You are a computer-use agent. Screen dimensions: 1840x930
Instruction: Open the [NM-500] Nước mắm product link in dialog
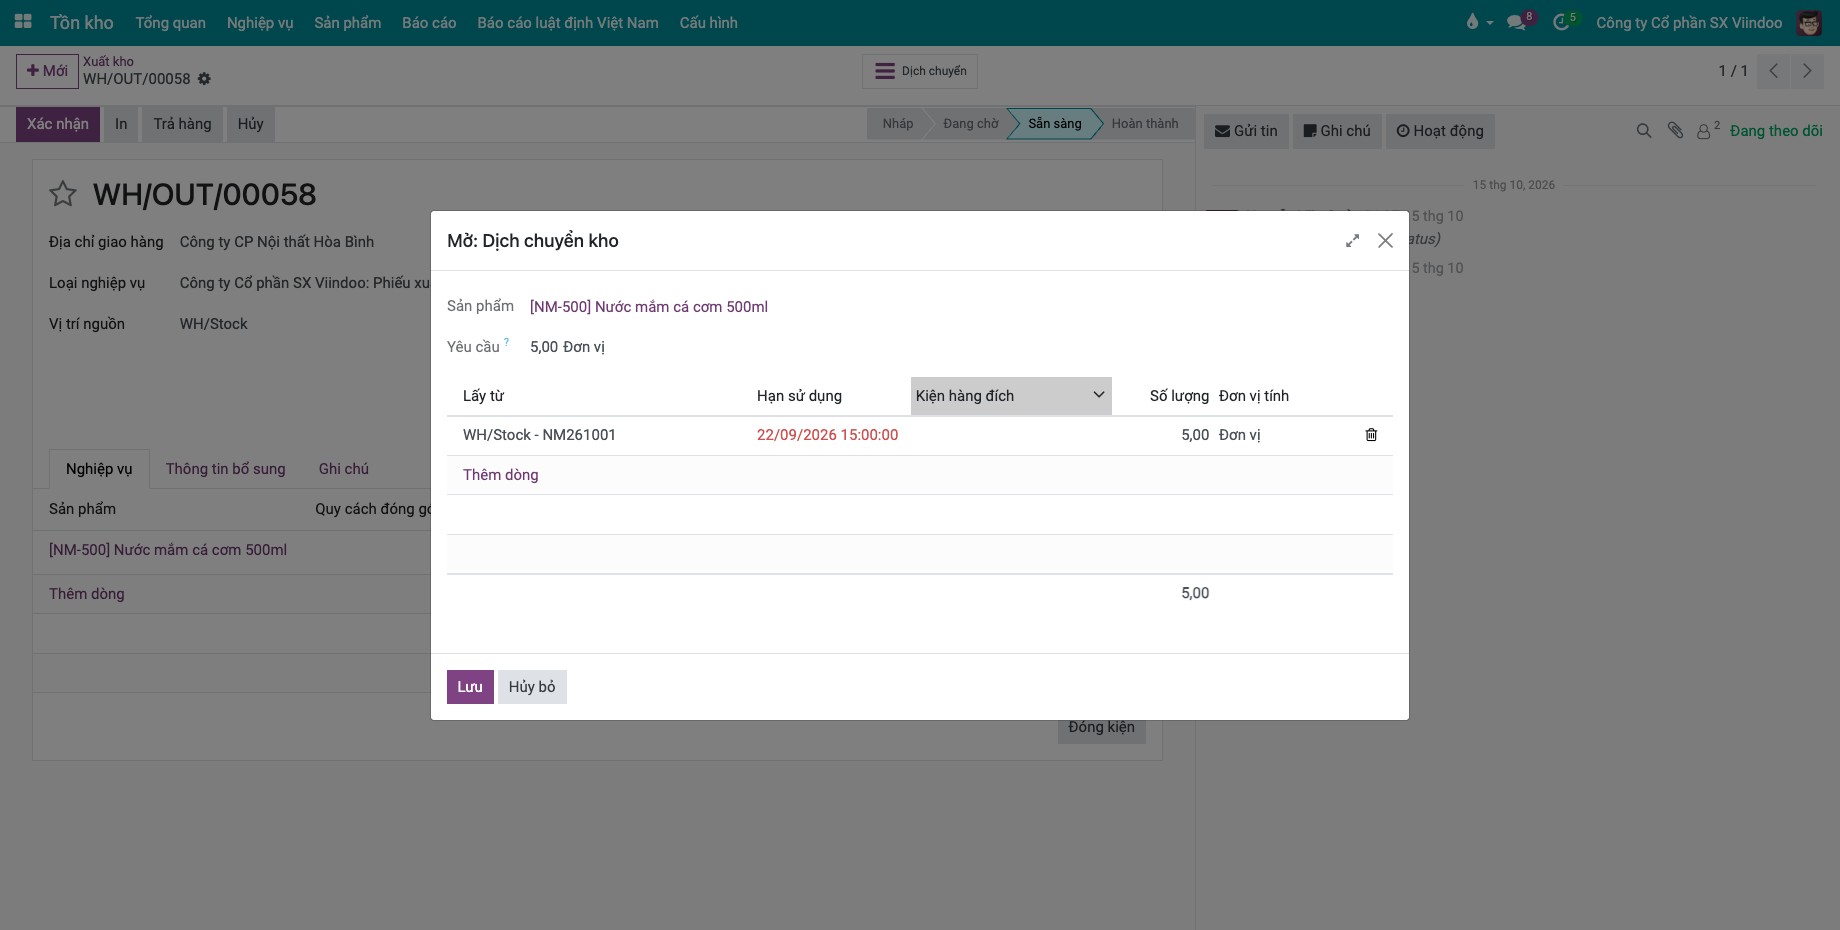point(649,307)
